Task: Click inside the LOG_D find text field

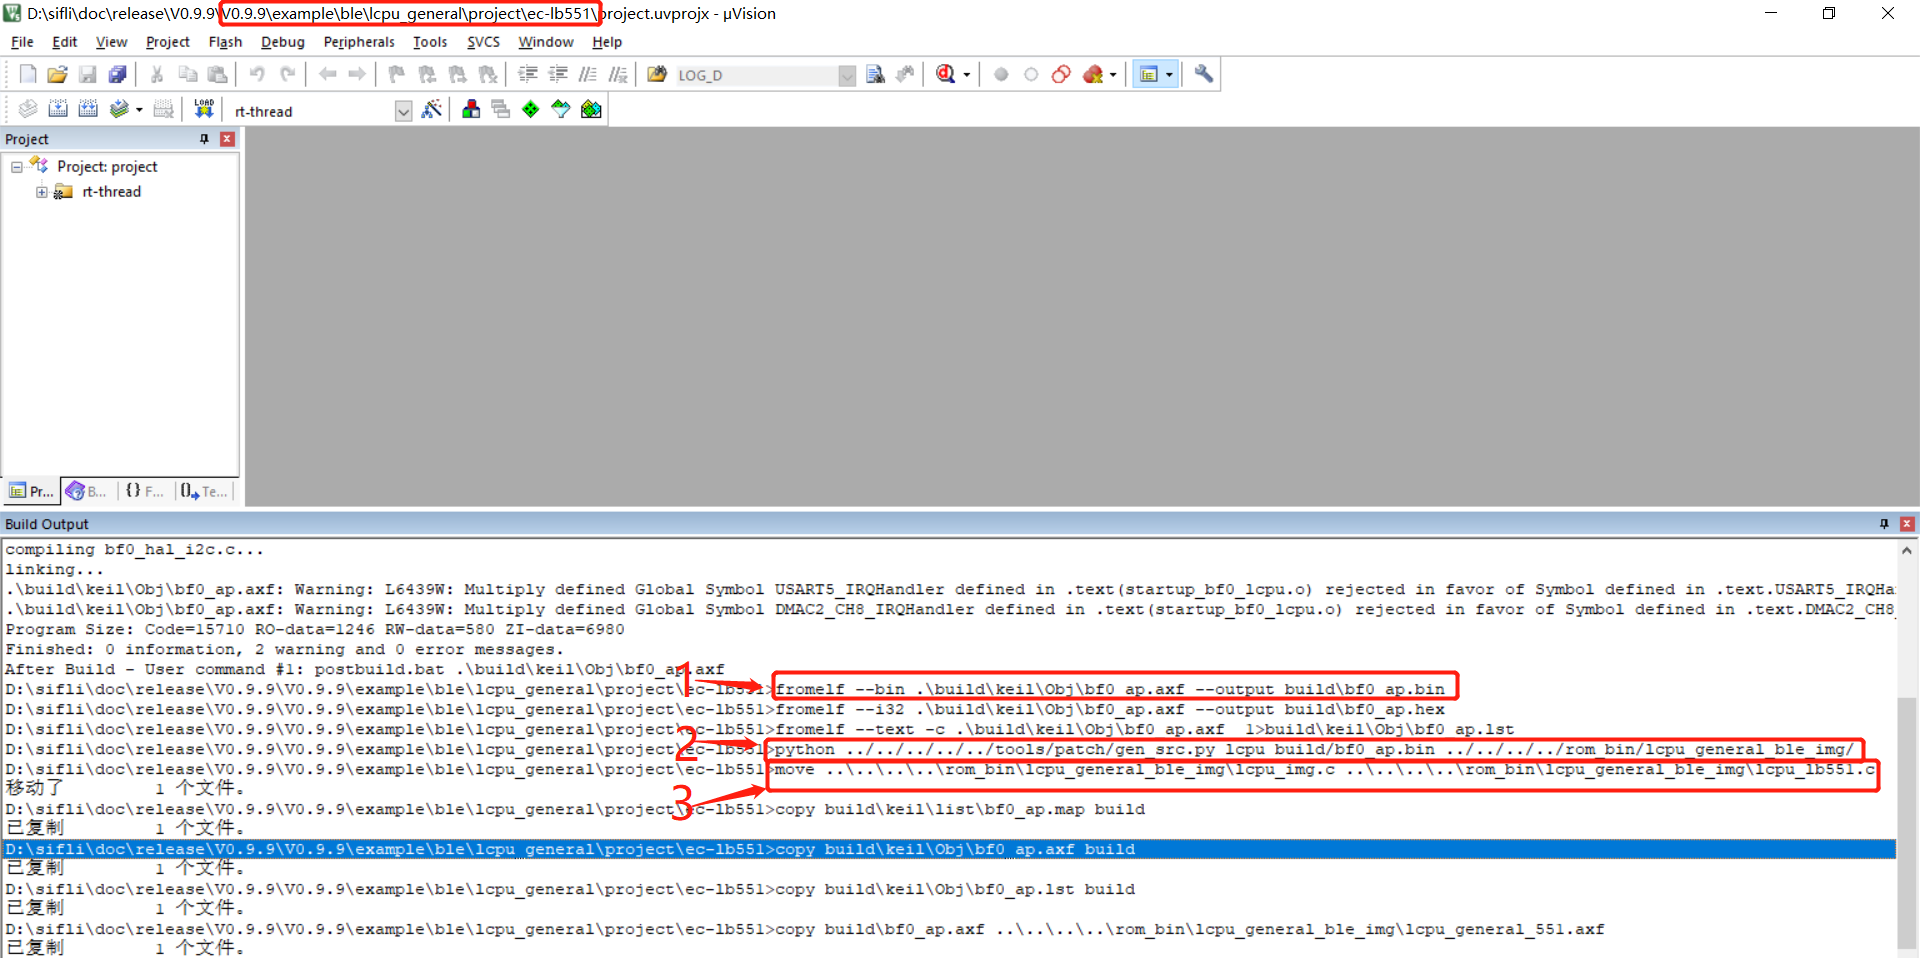Action: (755, 75)
